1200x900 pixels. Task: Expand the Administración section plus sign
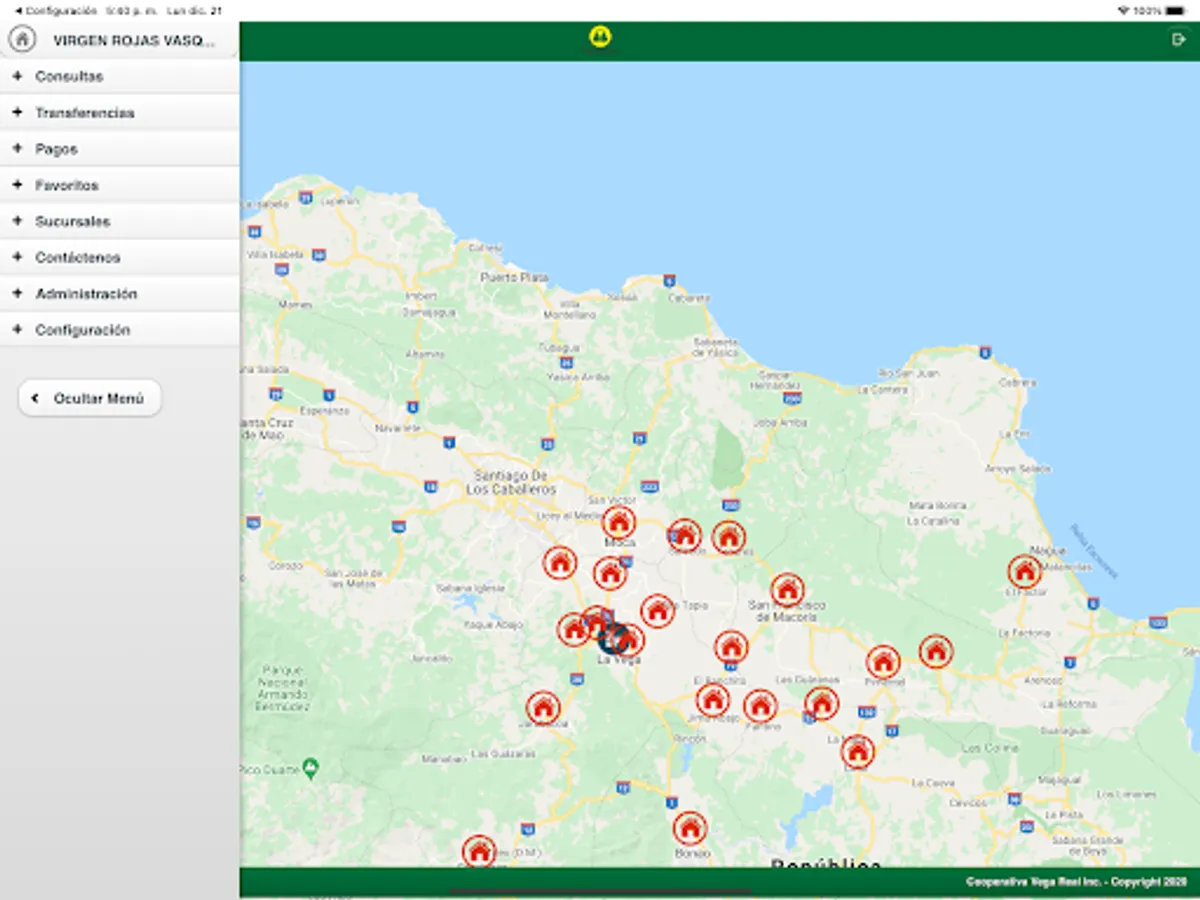point(17,294)
